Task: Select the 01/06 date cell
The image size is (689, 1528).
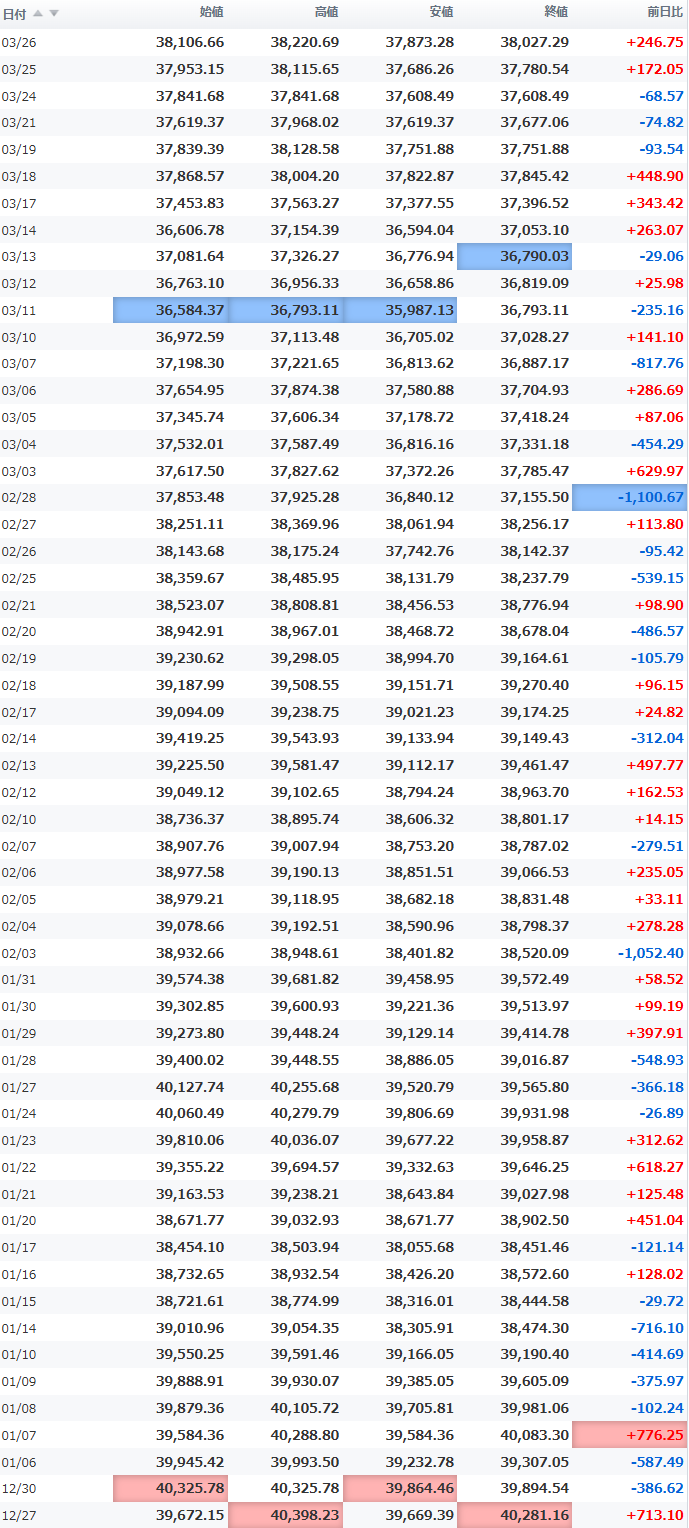Action: pos(18,1462)
